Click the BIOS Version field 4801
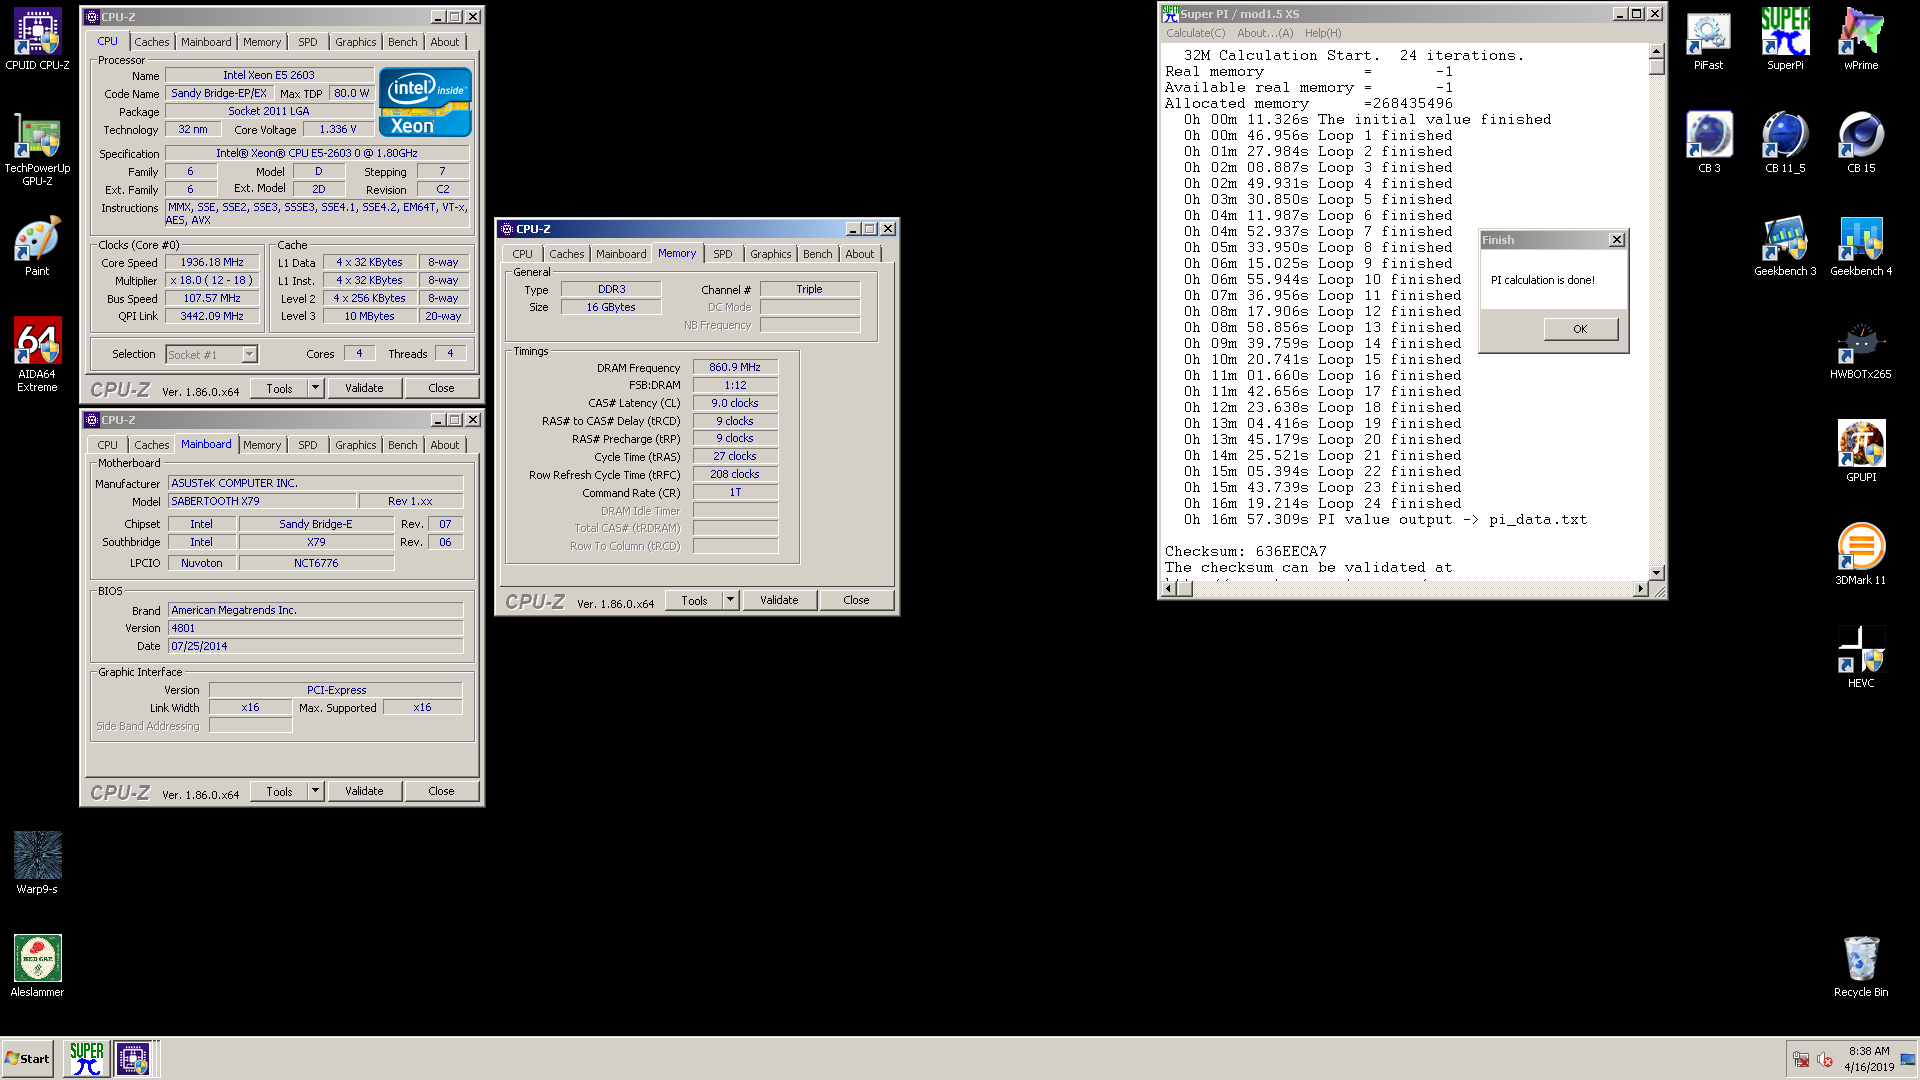Image resolution: width=1920 pixels, height=1080 pixels. (315, 628)
